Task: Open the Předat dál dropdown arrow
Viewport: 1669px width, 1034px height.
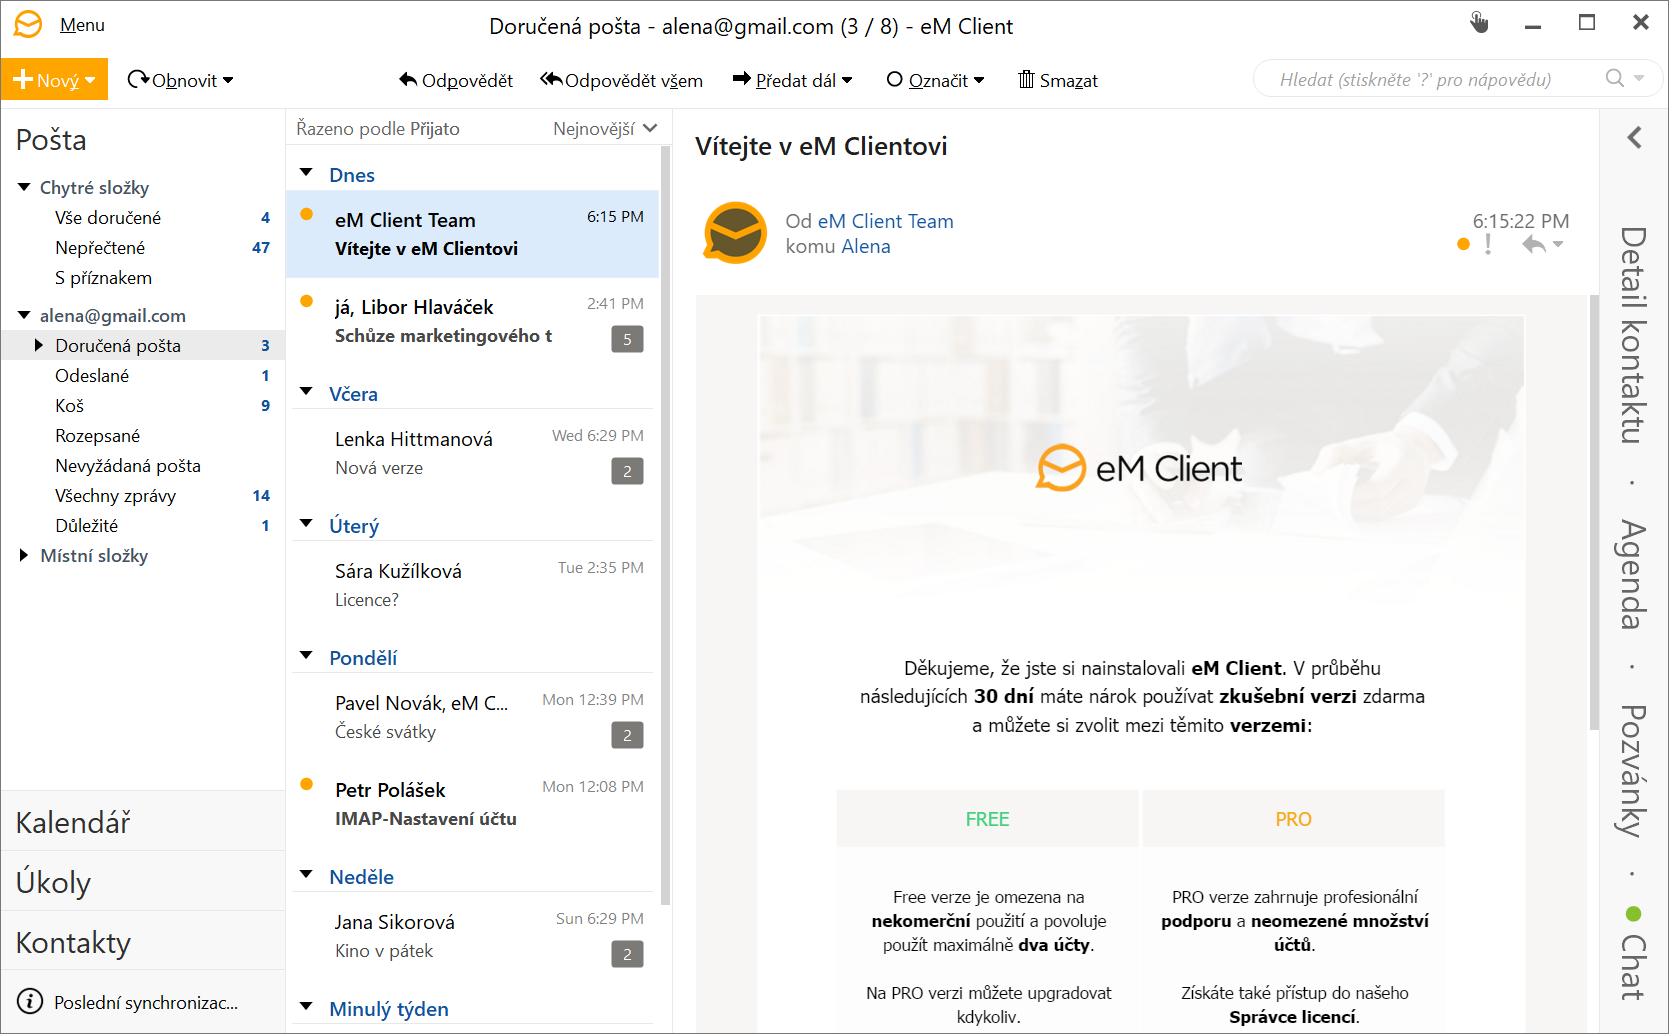Action: click(x=847, y=81)
